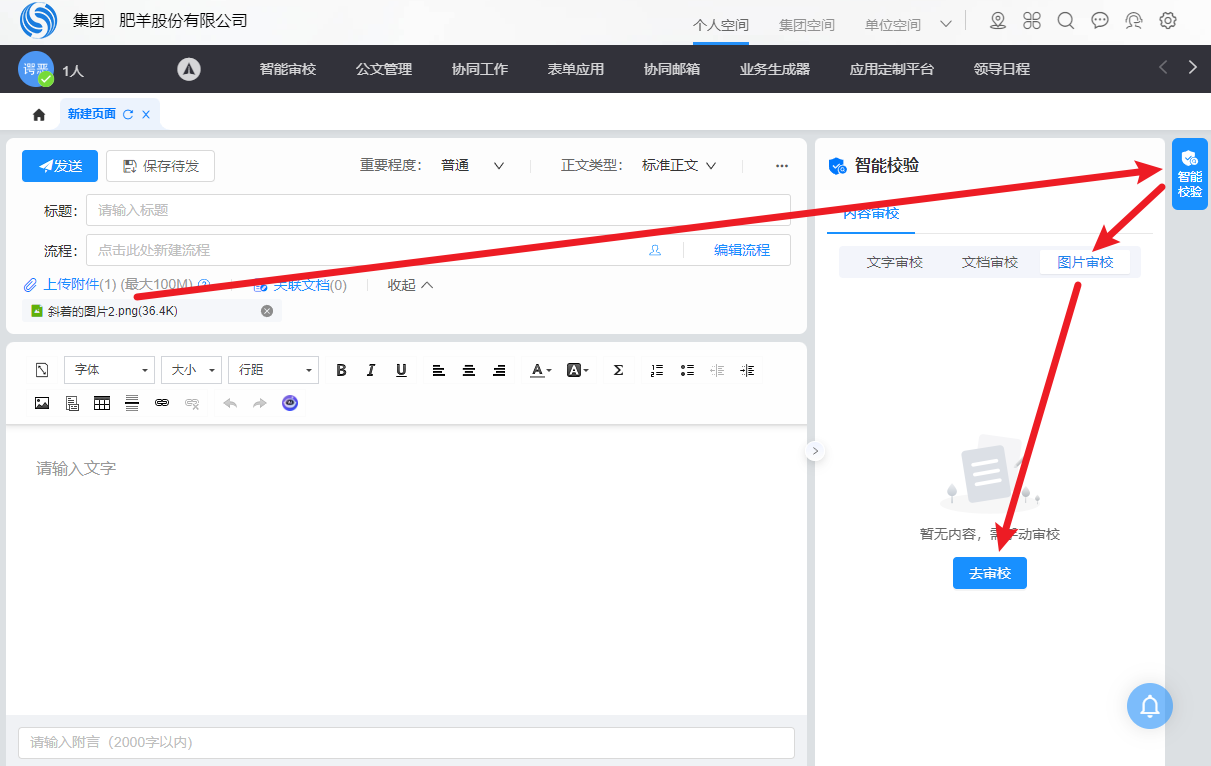This screenshot has width=1211, height=766.
Task: Expand the 重要程度 普通 dropdown
Action: (473, 166)
